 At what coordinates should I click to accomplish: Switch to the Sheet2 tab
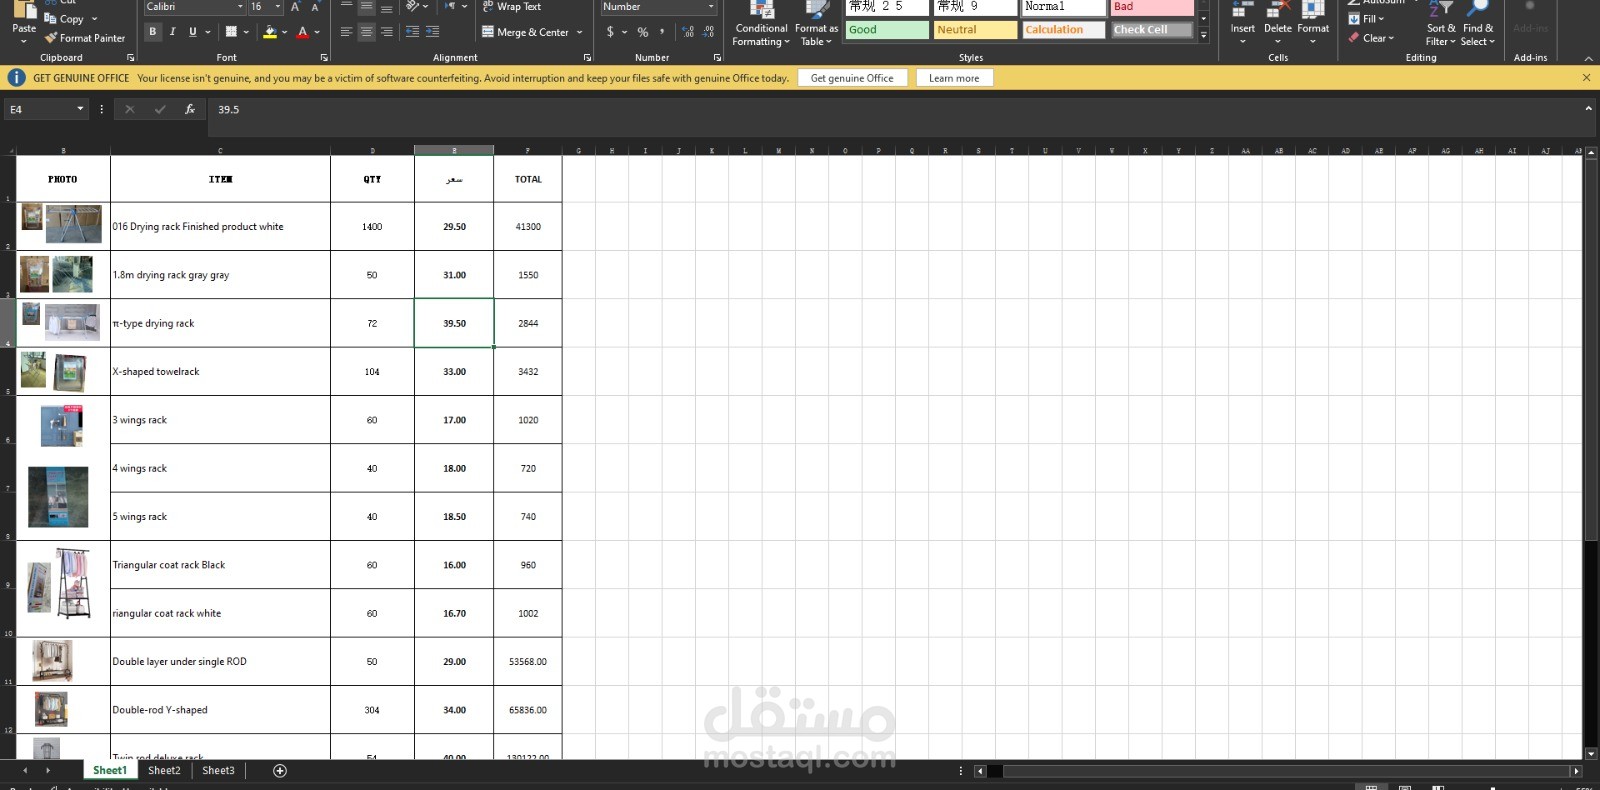point(164,771)
